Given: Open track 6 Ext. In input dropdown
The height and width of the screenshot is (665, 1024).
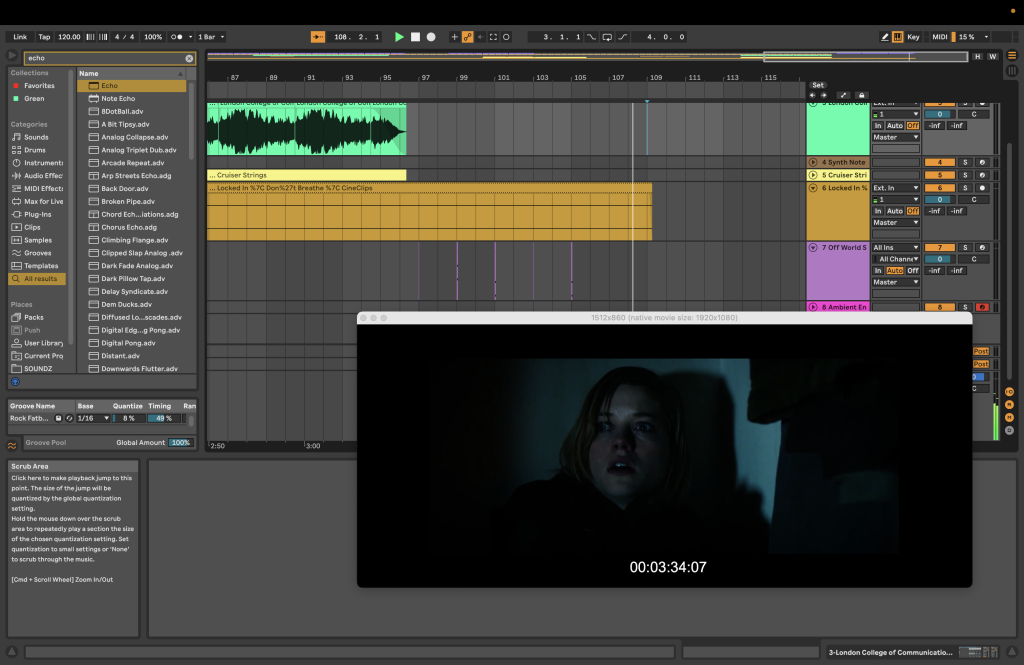Looking at the screenshot, I should (x=895, y=188).
